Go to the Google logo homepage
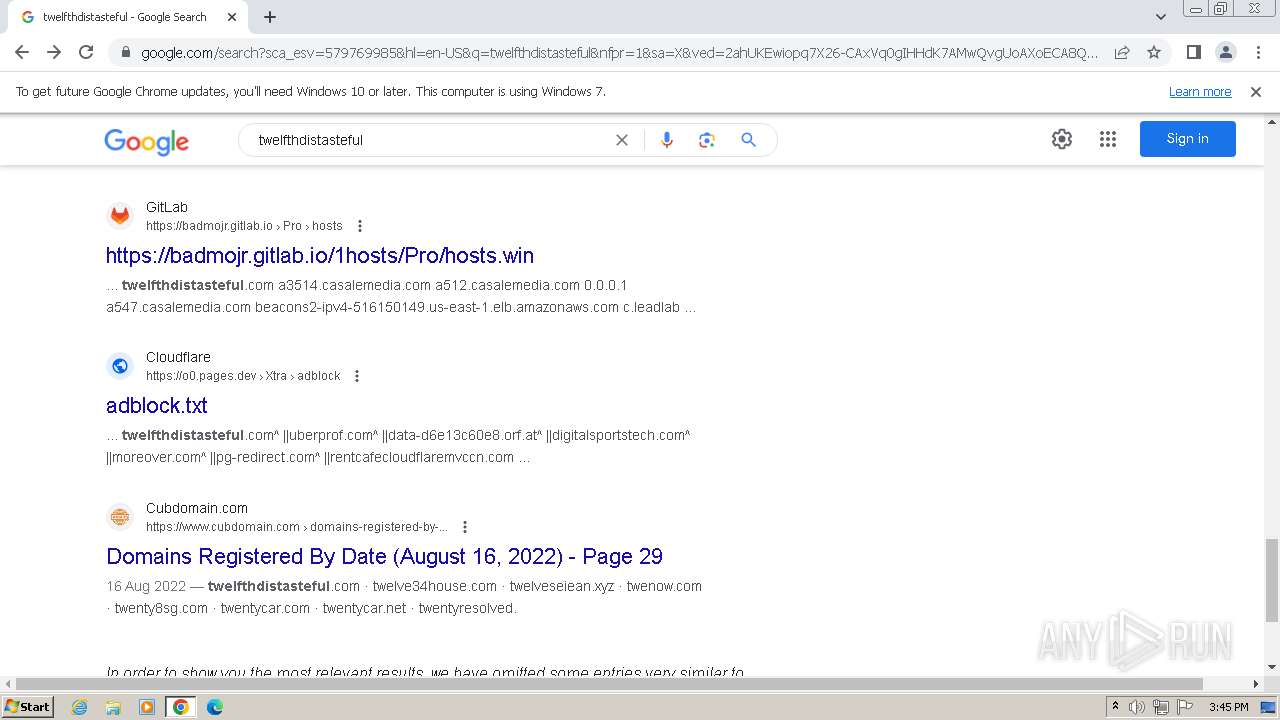This screenshot has width=1280, height=720. 146,141
